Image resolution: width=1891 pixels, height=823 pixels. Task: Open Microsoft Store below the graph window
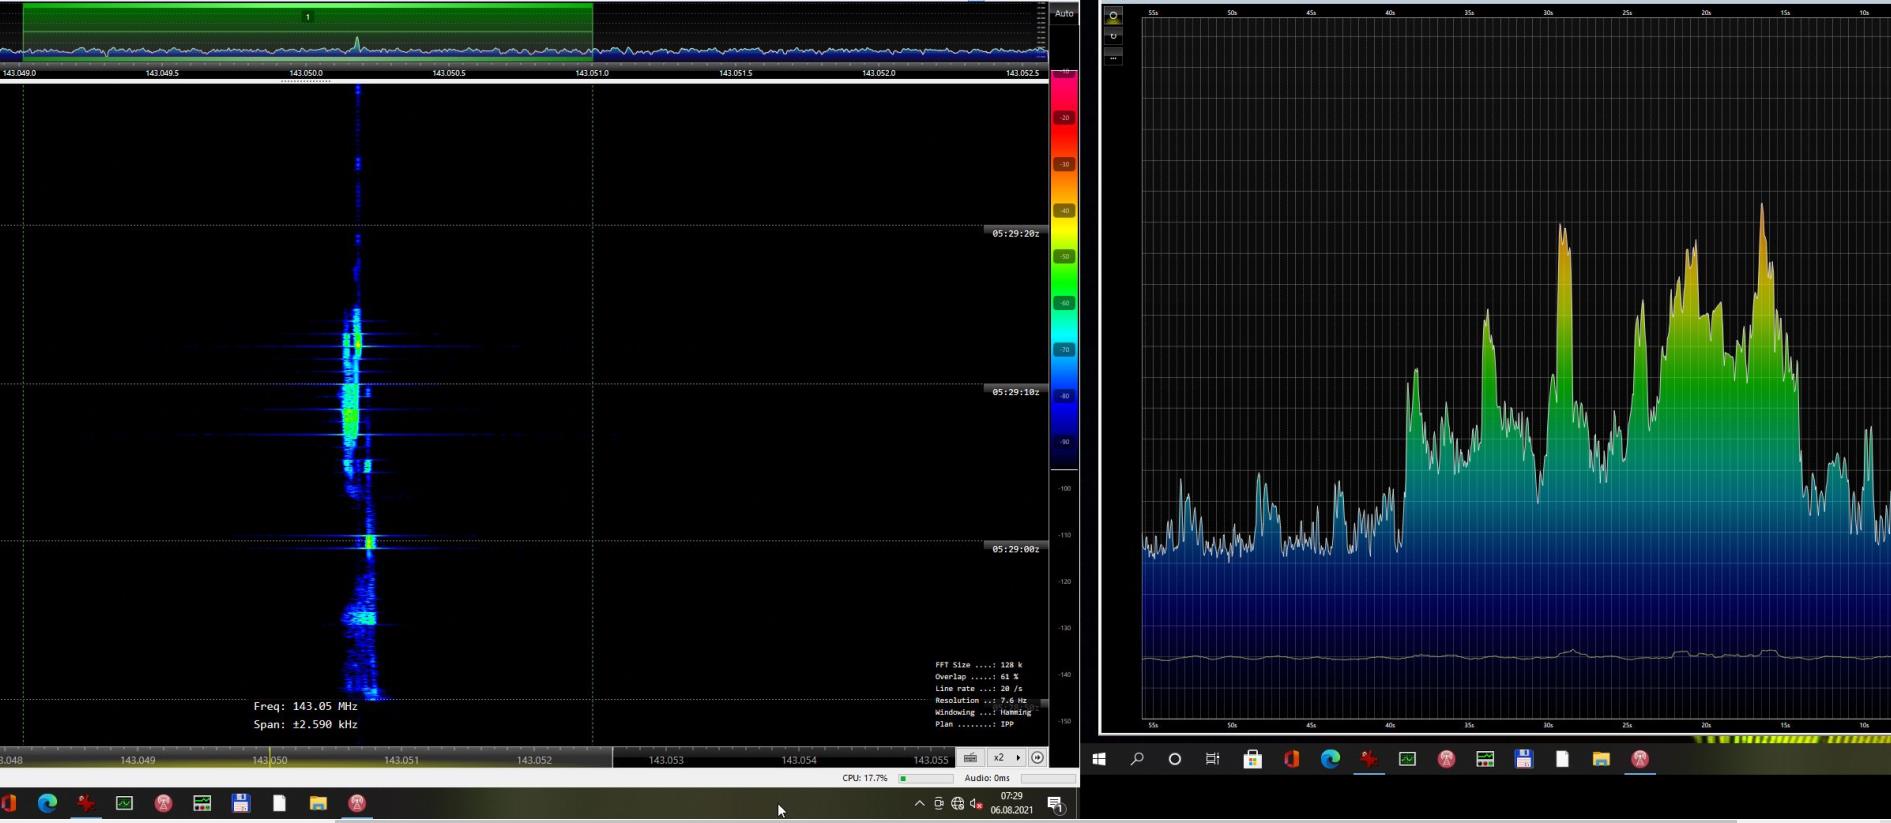1252,759
